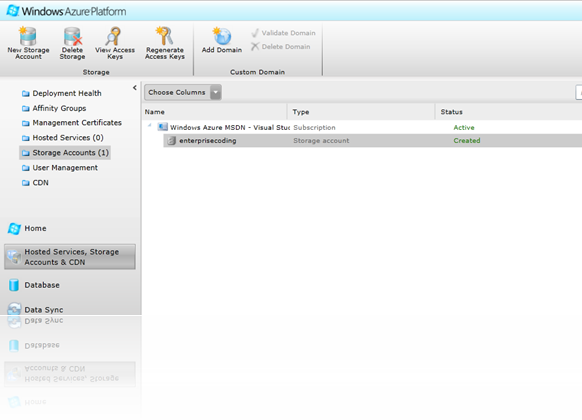Click the 'Storage account' type cell
Viewport: 582px width, 420px height.
pos(321,141)
